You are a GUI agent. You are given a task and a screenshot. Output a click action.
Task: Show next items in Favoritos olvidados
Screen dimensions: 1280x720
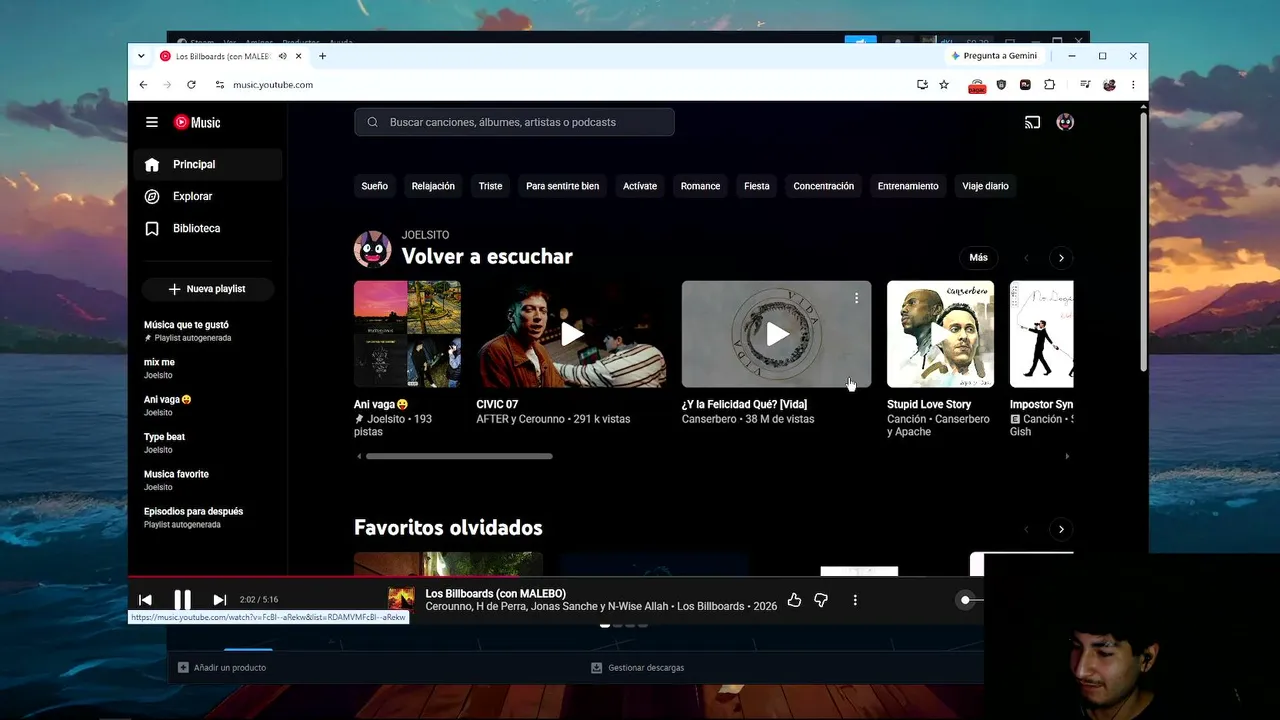point(1061,529)
